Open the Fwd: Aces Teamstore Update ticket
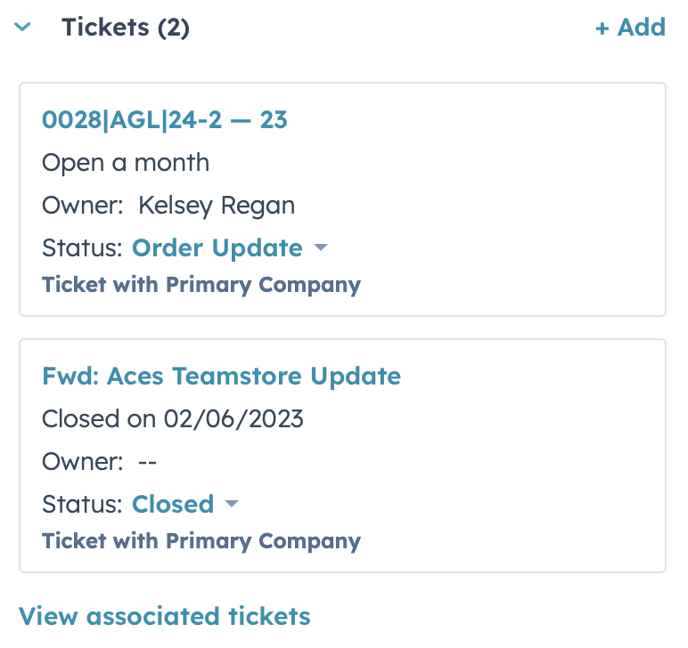The image size is (688, 648). click(x=221, y=376)
